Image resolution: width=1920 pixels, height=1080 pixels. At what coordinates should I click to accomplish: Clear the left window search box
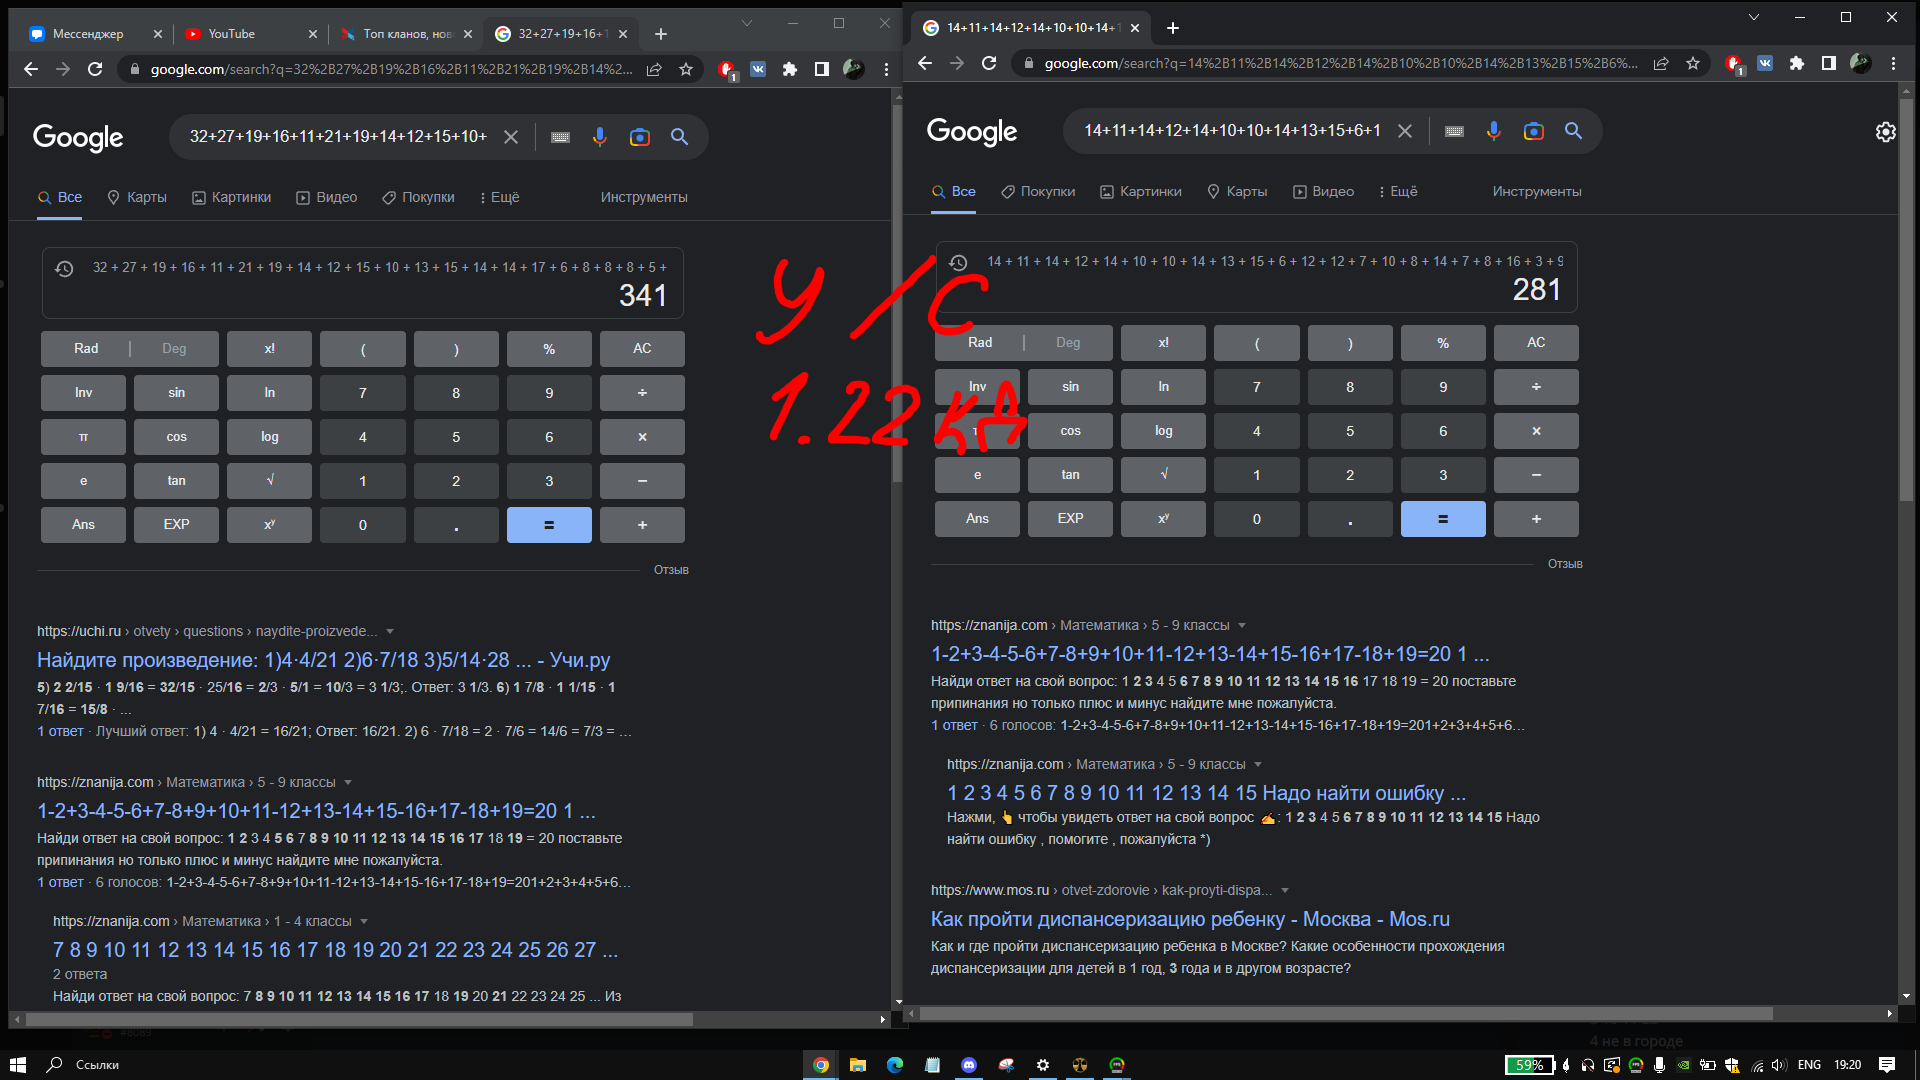click(510, 137)
